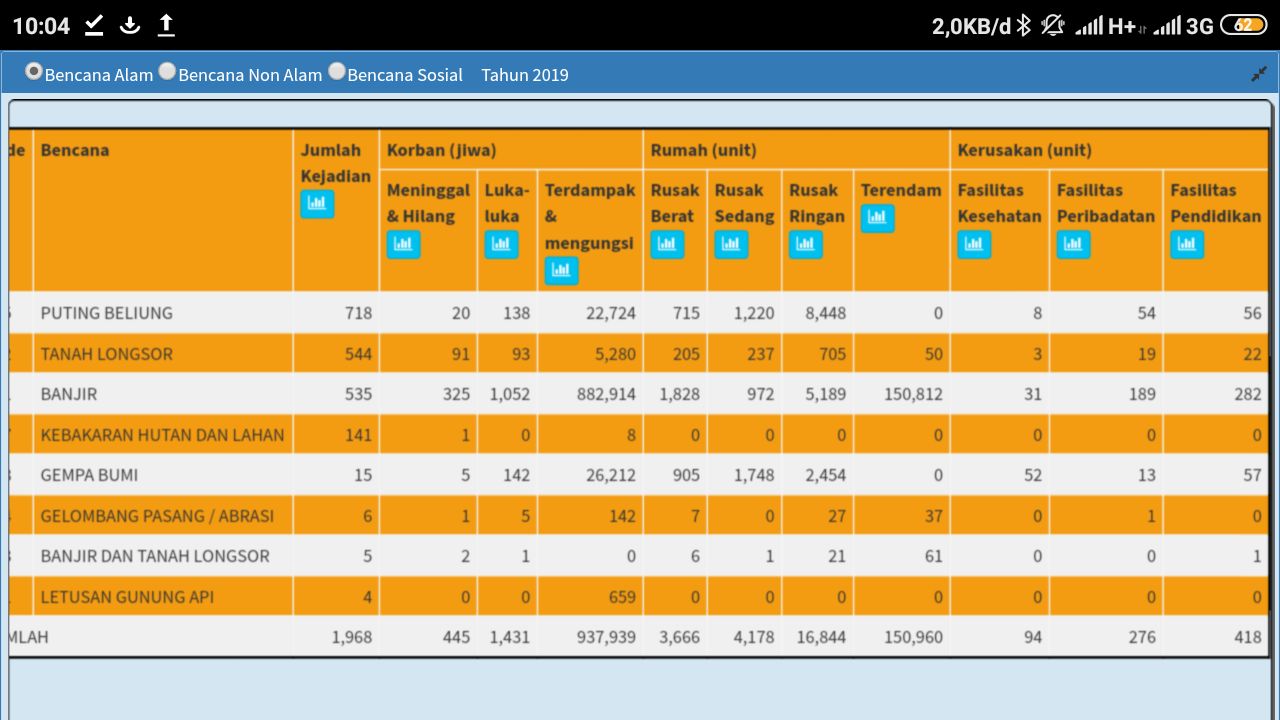Select Bencana Sosial radio button

point(337,72)
